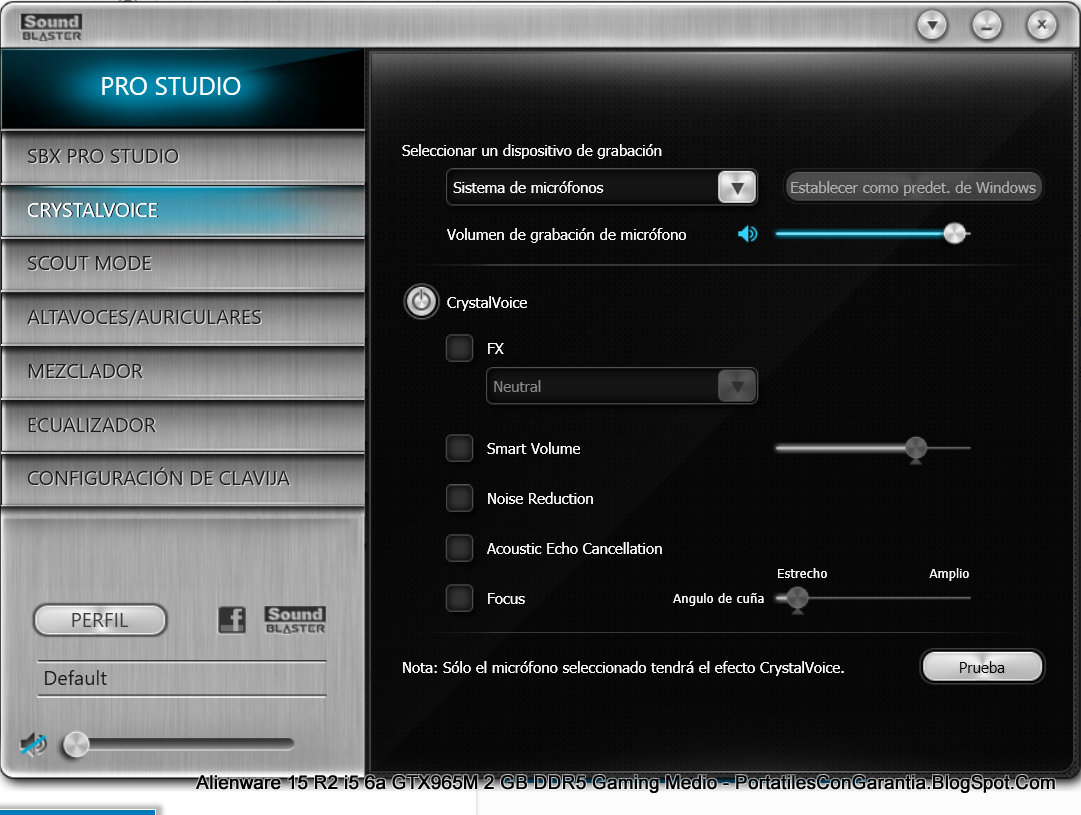Enable Smart Volume checkbox
1081x815 pixels.
tap(459, 448)
